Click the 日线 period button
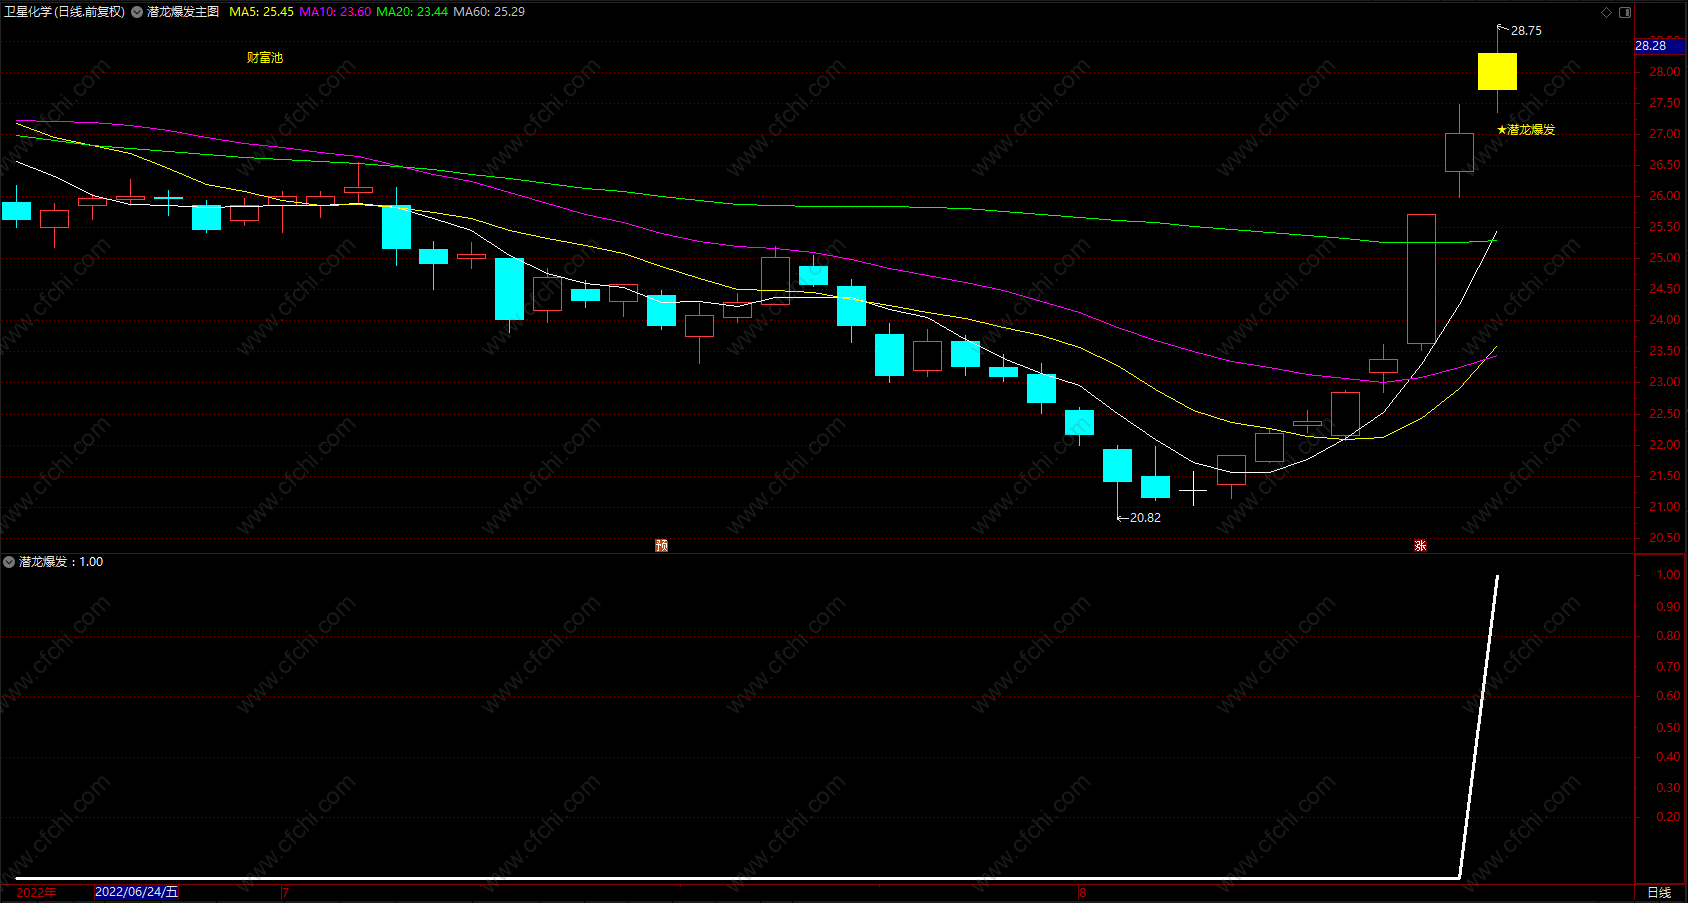1688x903 pixels. coord(1659,892)
